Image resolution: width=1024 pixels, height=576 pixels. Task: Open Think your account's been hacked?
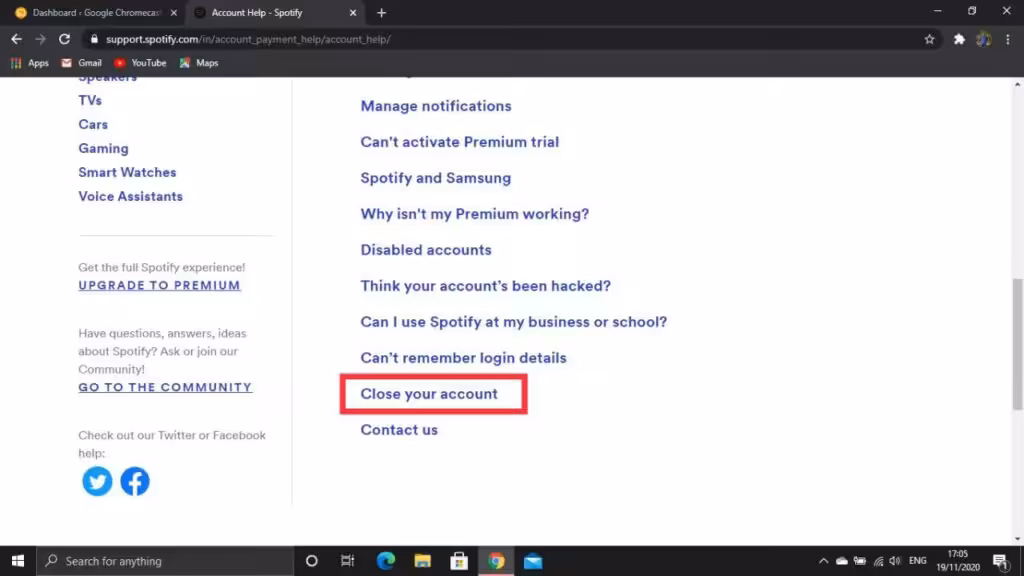tap(486, 286)
